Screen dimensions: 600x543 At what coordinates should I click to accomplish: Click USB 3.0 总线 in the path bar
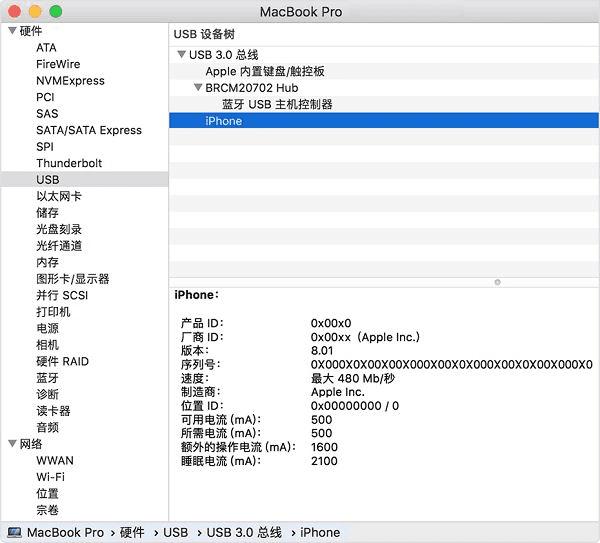tap(244, 532)
